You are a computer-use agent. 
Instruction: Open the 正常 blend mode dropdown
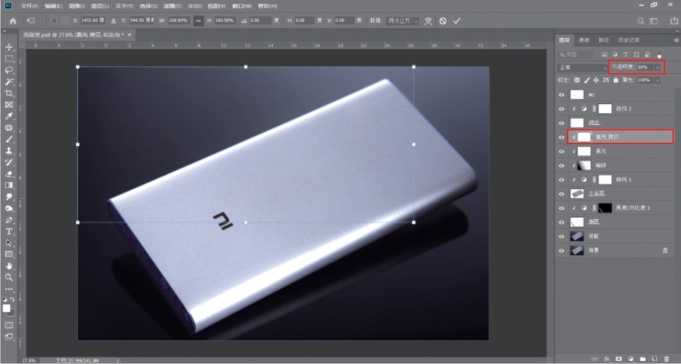point(582,67)
